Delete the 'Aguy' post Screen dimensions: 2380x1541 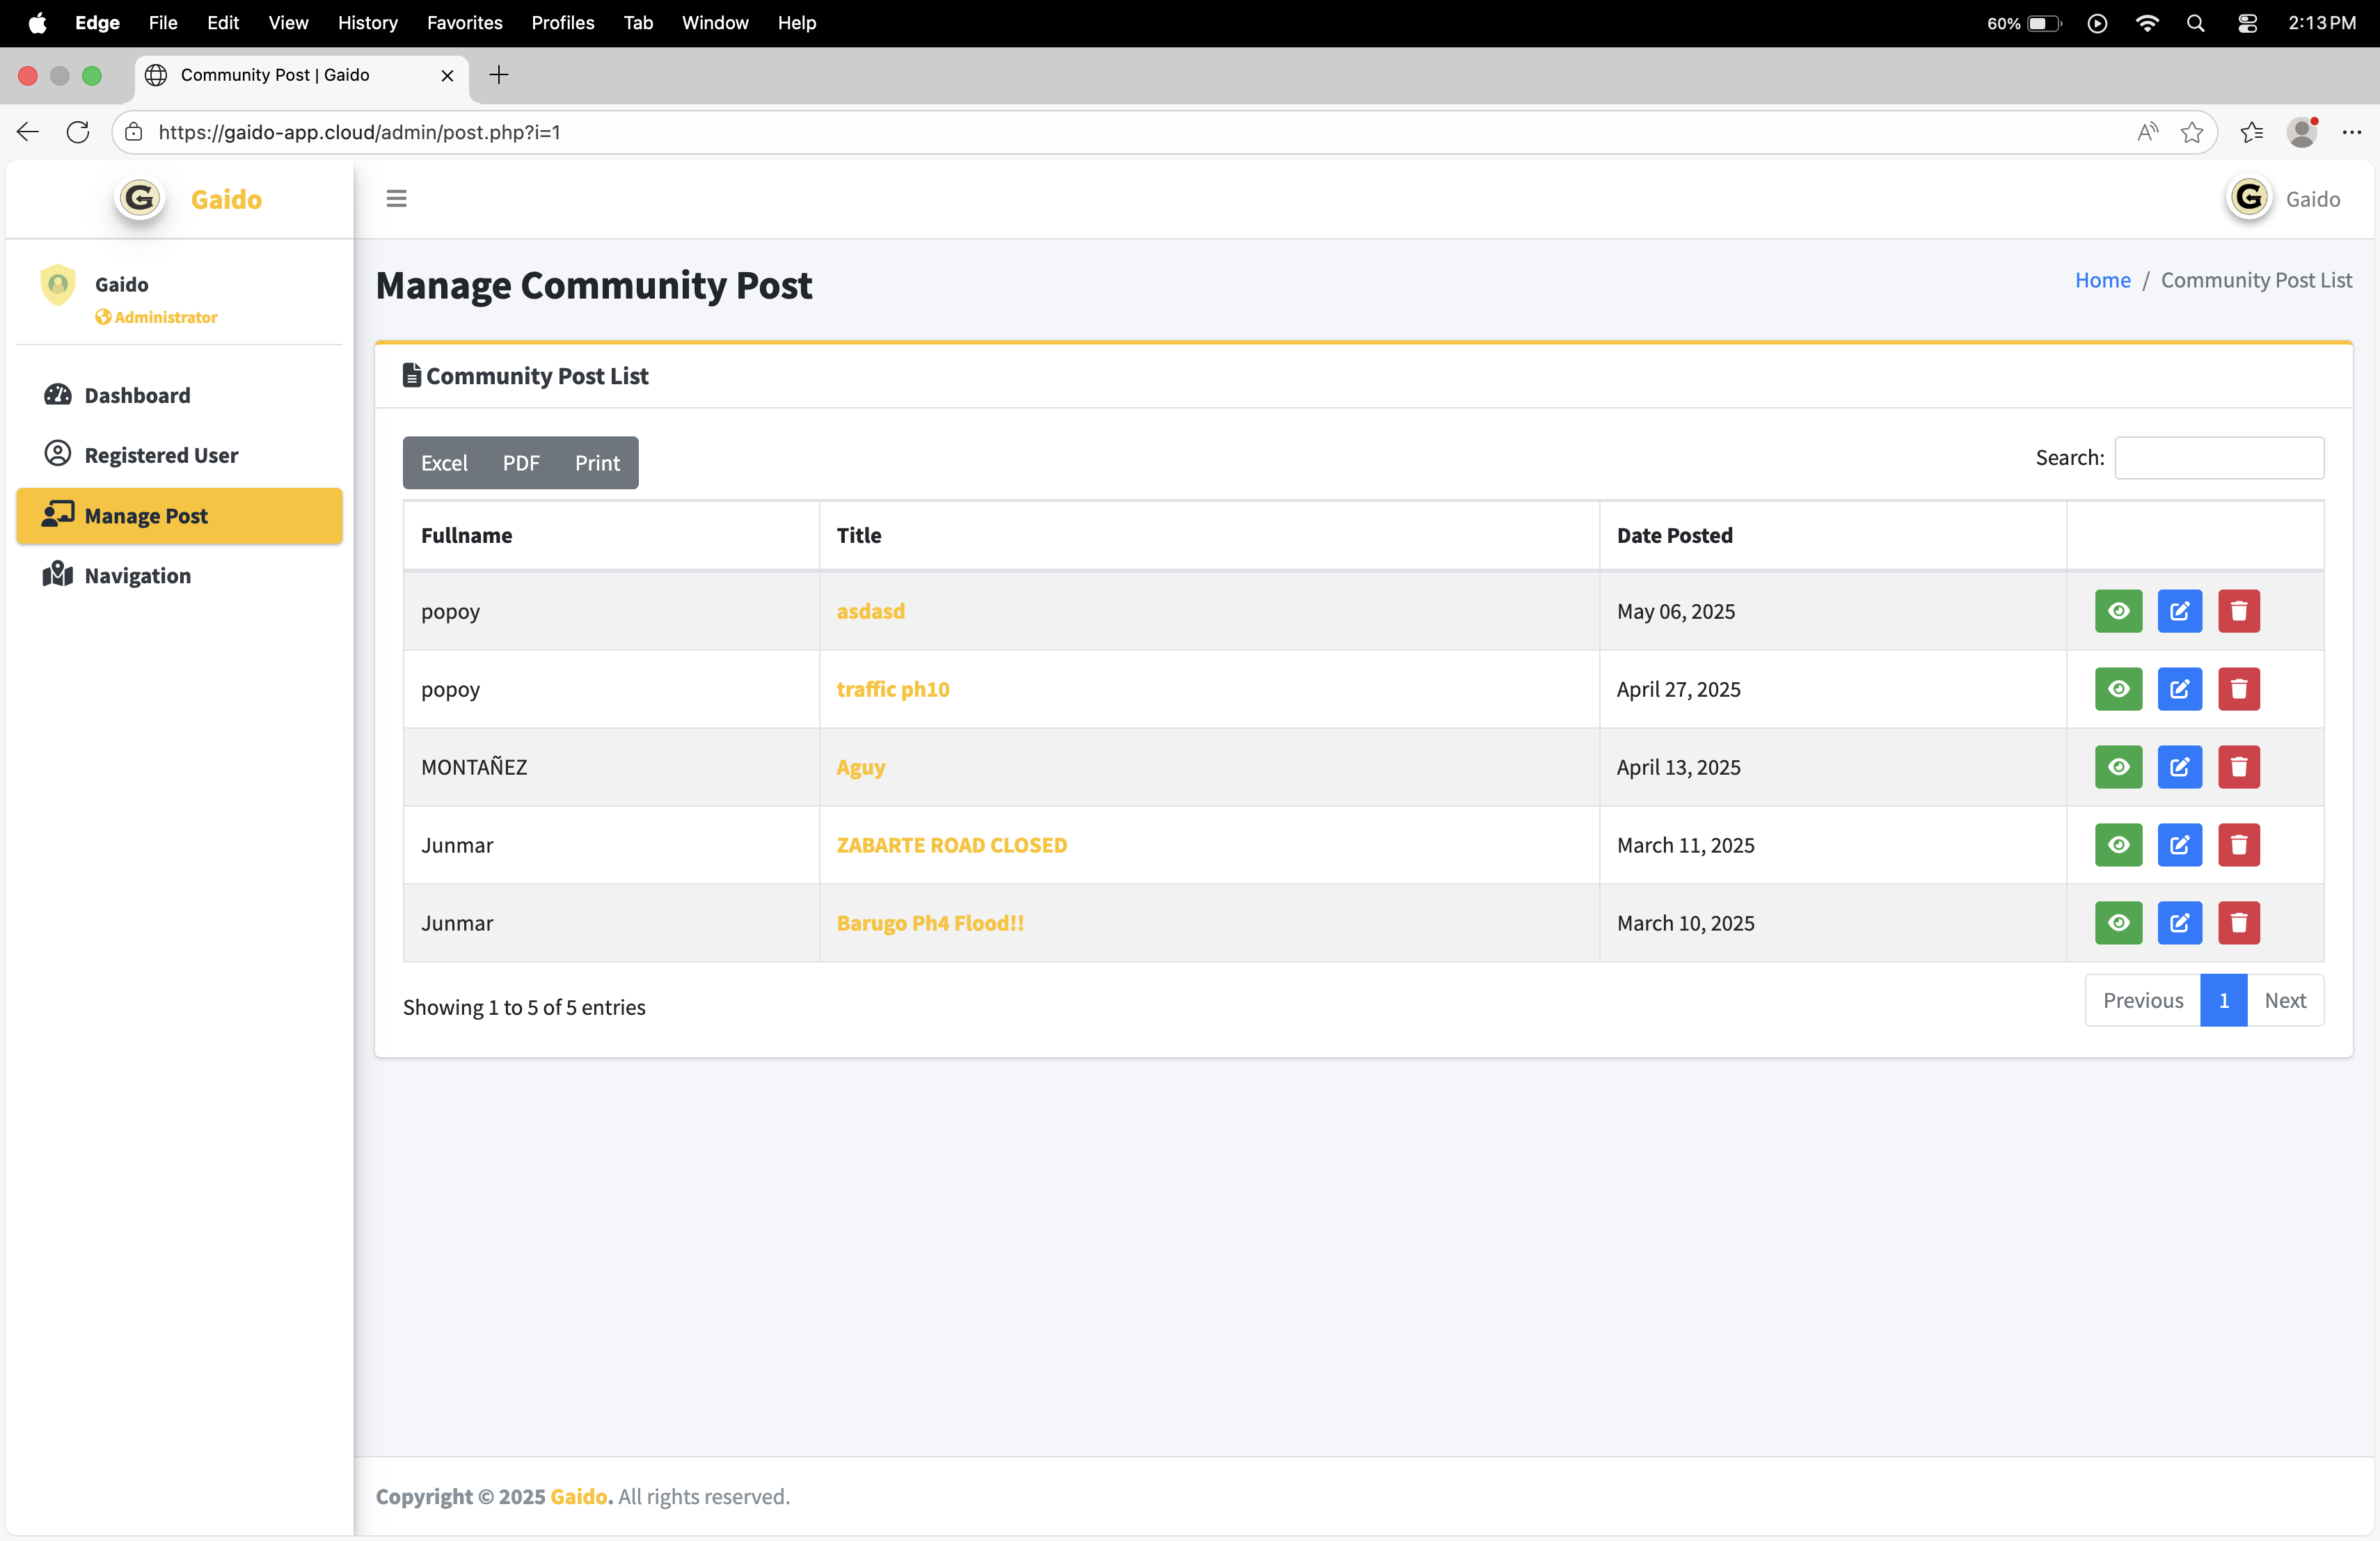point(2238,767)
